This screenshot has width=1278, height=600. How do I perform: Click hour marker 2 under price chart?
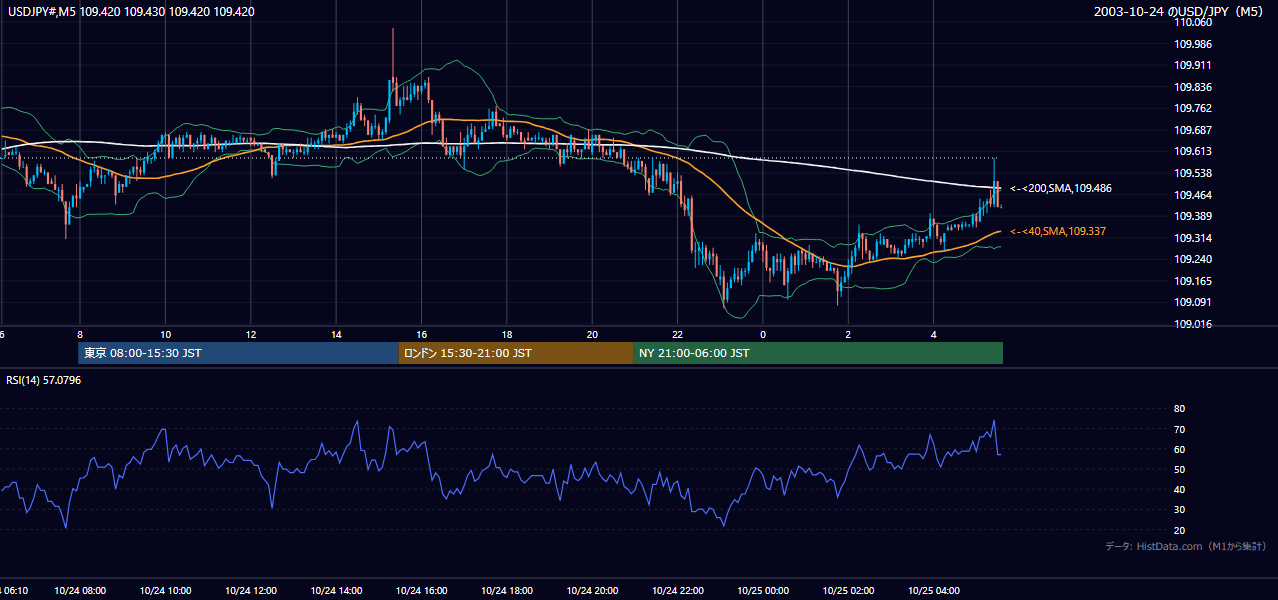[x=848, y=334]
